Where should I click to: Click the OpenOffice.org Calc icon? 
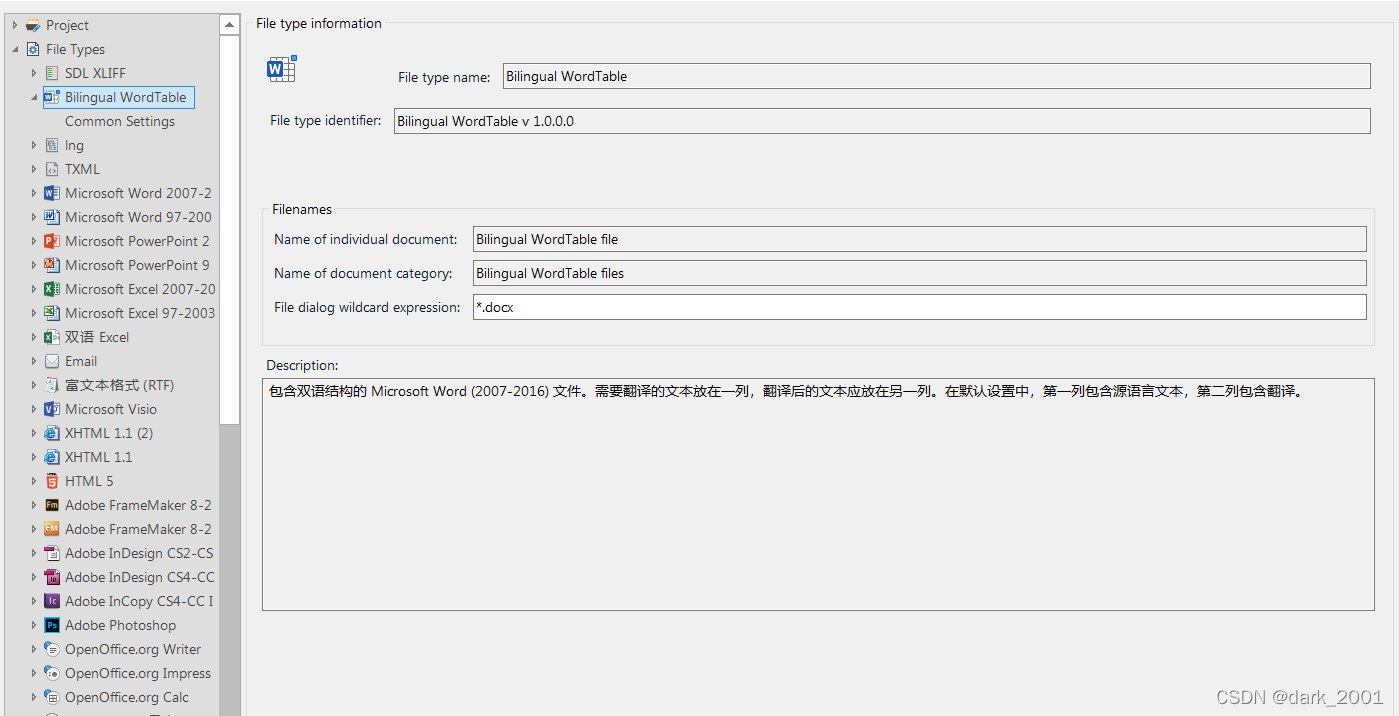pyautogui.click(x=52, y=697)
